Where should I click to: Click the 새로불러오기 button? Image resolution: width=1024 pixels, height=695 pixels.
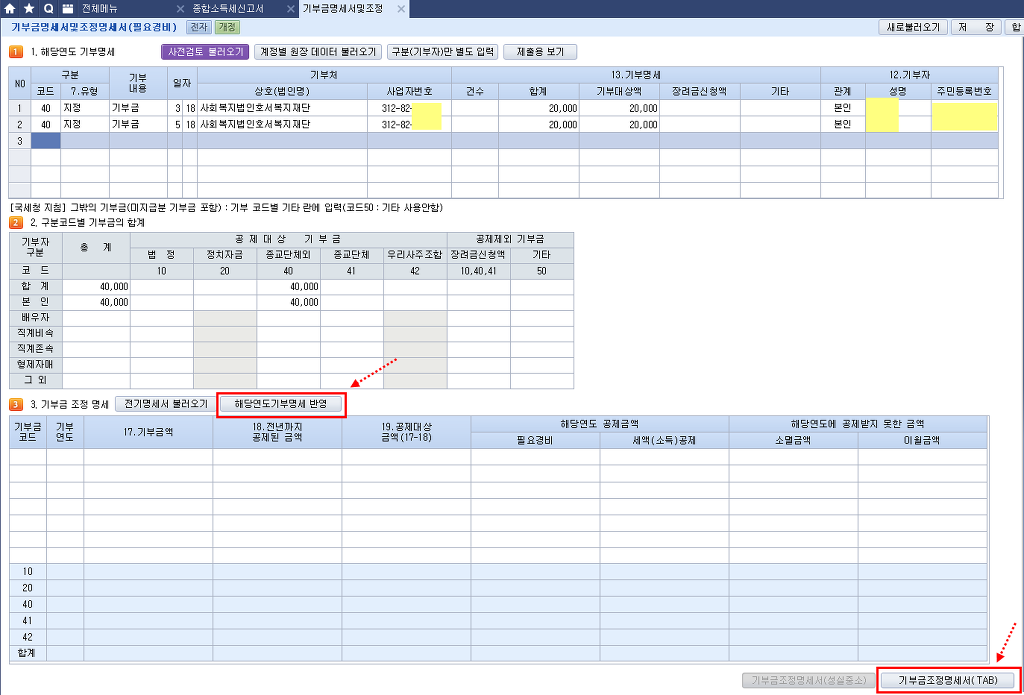[913, 27]
